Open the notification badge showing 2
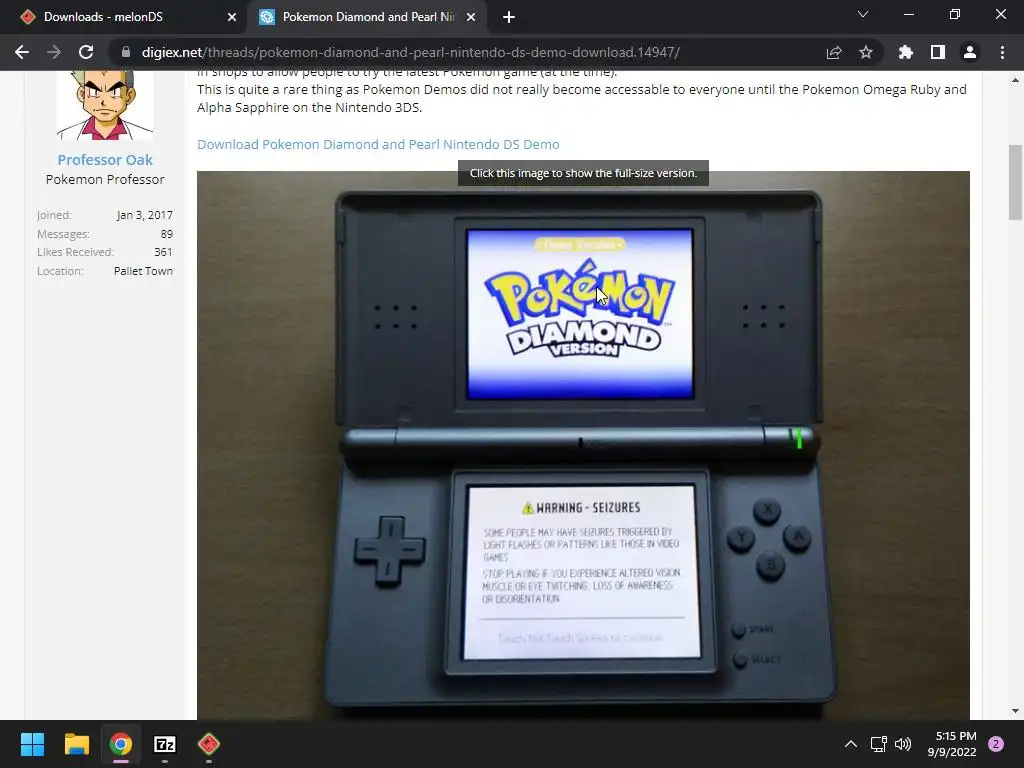This screenshot has height=768, width=1024. click(996, 744)
